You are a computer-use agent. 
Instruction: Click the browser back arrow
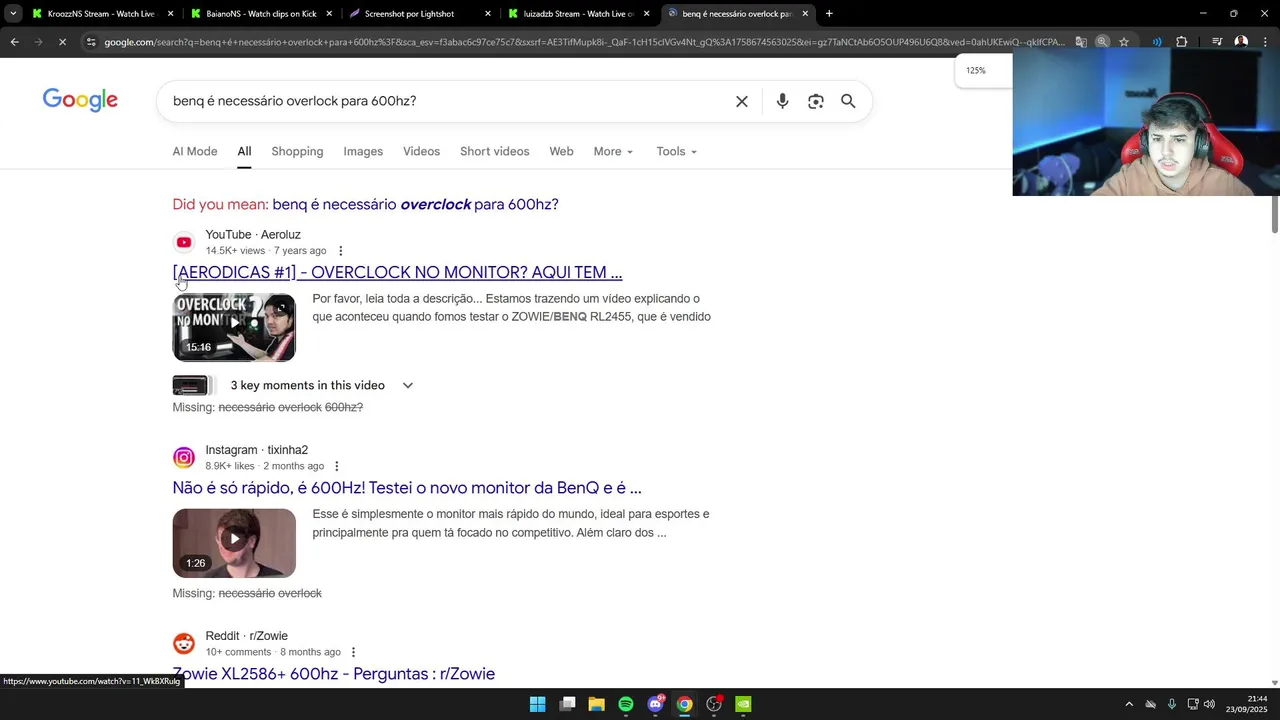click(14, 42)
